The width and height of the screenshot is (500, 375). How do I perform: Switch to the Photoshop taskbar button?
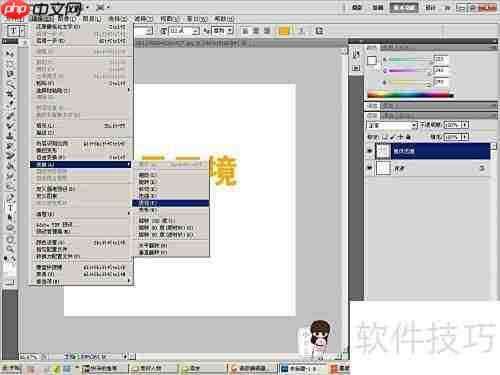(303, 368)
